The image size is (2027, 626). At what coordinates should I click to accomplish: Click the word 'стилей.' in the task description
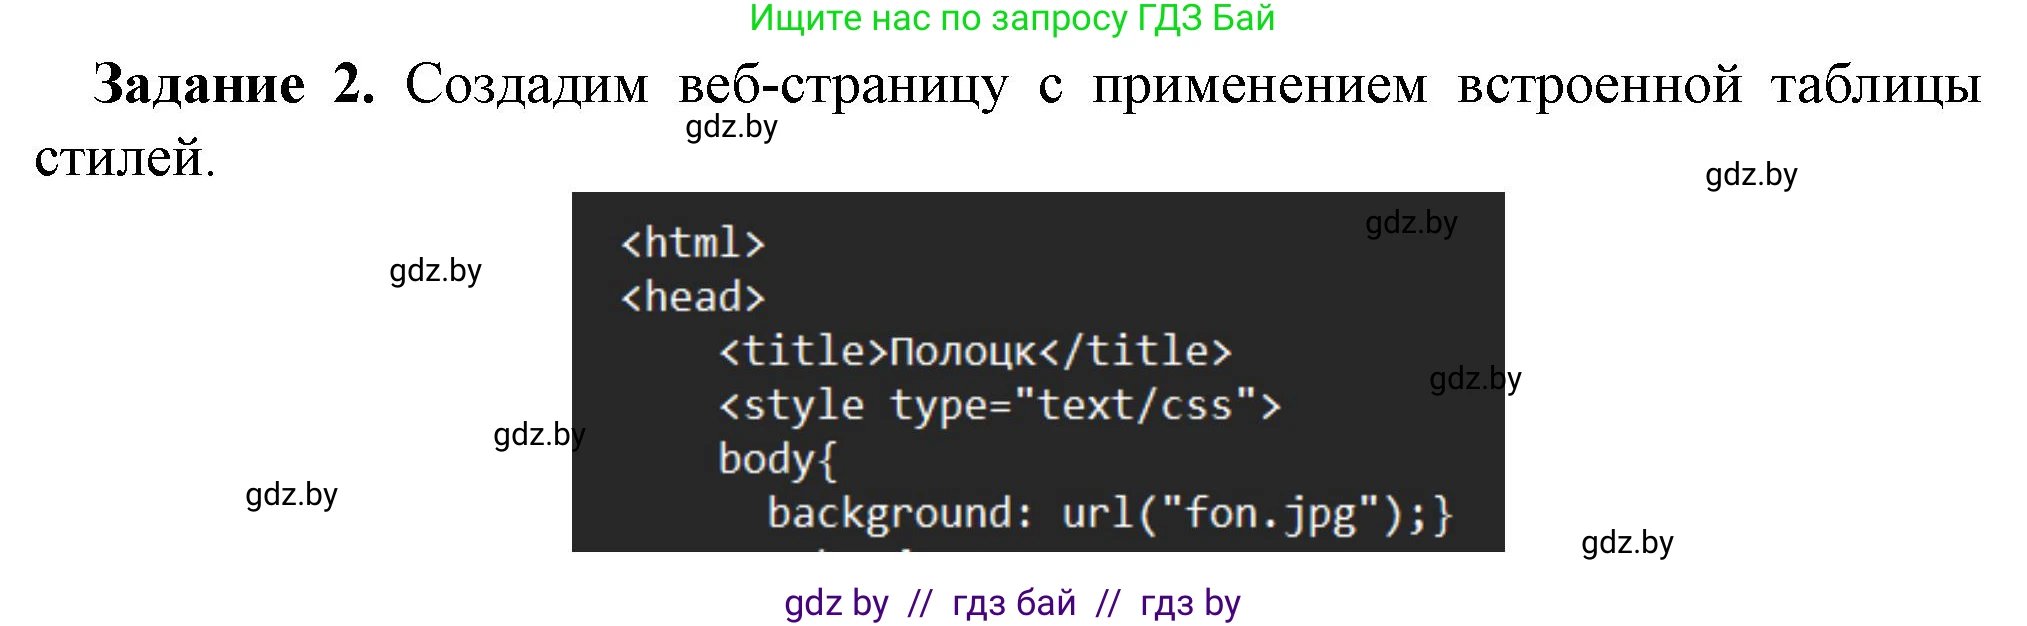click(125, 158)
